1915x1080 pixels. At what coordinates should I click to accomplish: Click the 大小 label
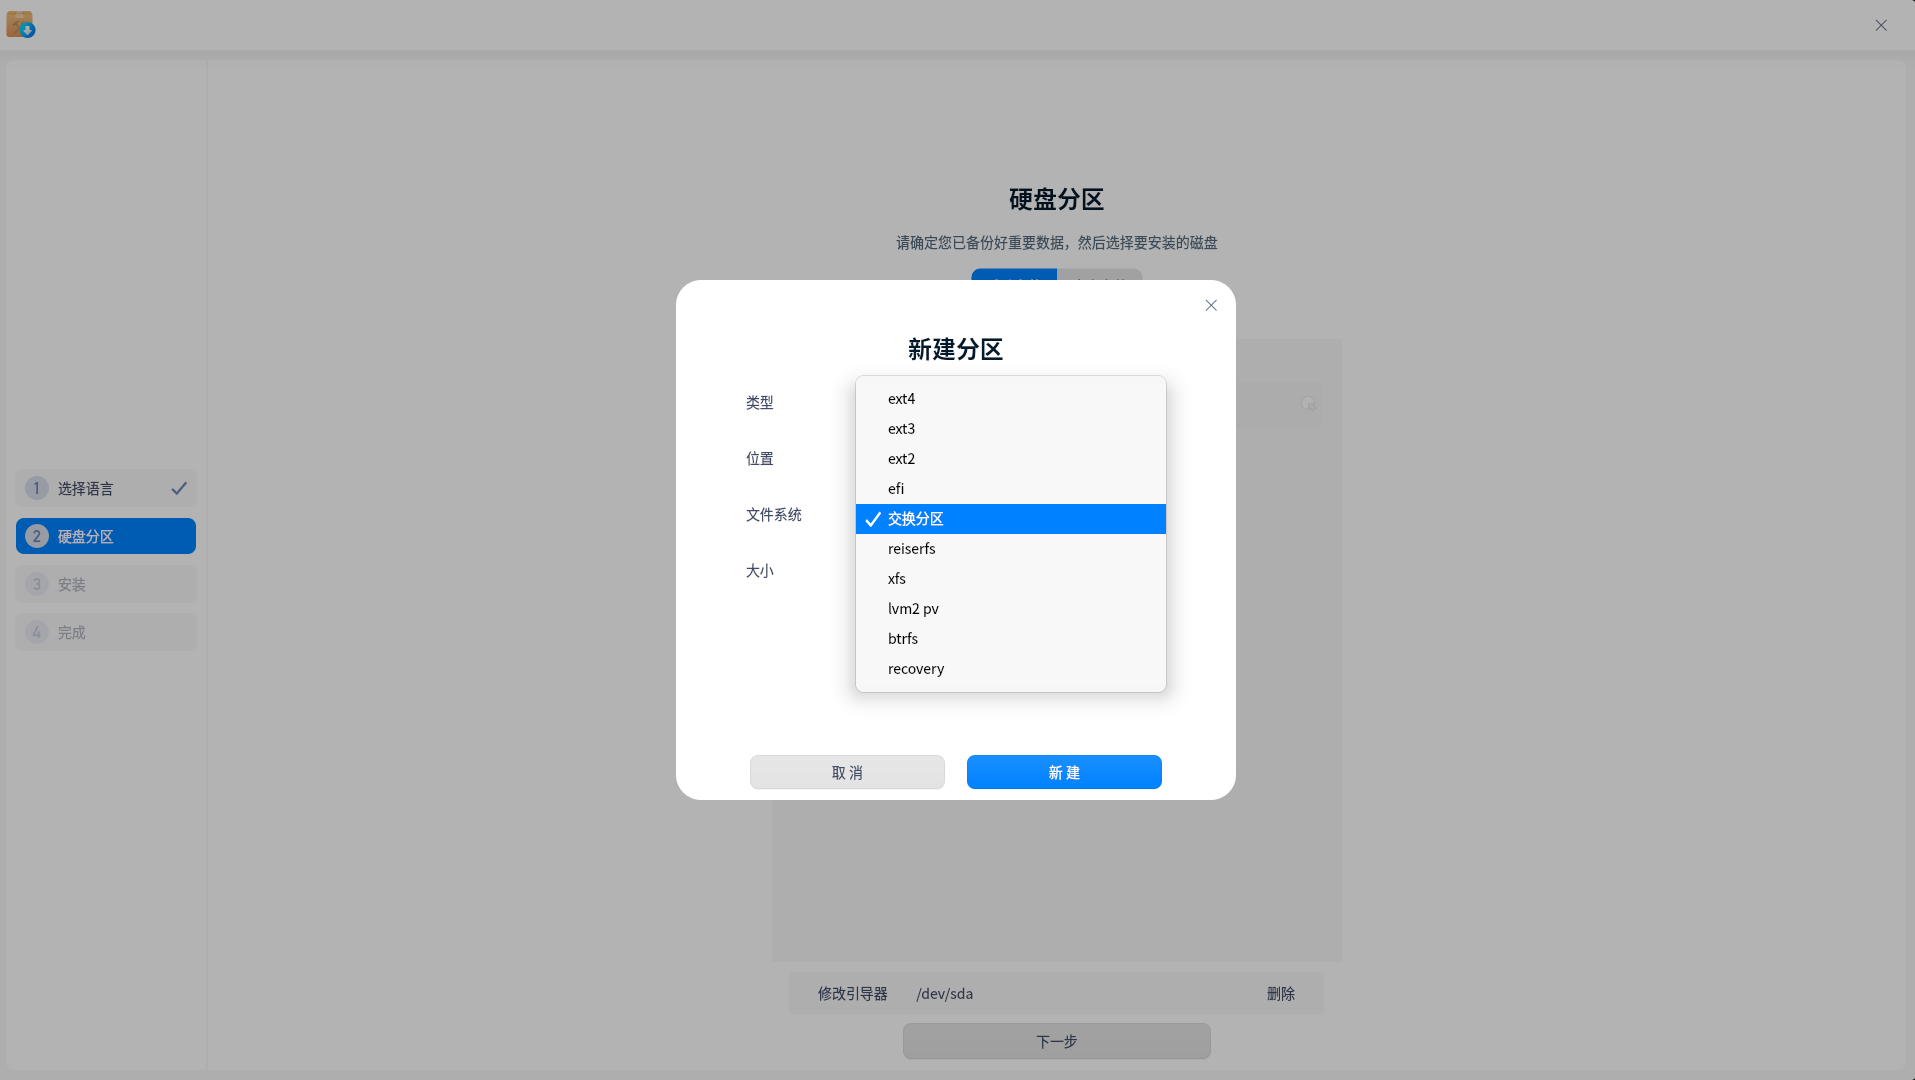(x=760, y=570)
